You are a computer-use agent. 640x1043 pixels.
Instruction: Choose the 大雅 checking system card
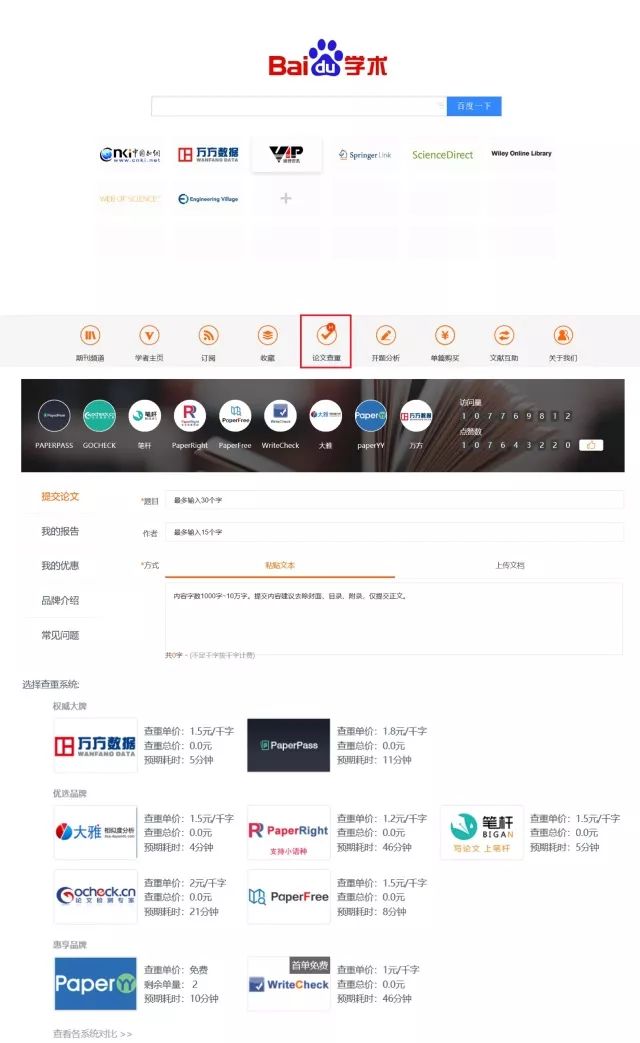pyautogui.click(x=95, y=833)
